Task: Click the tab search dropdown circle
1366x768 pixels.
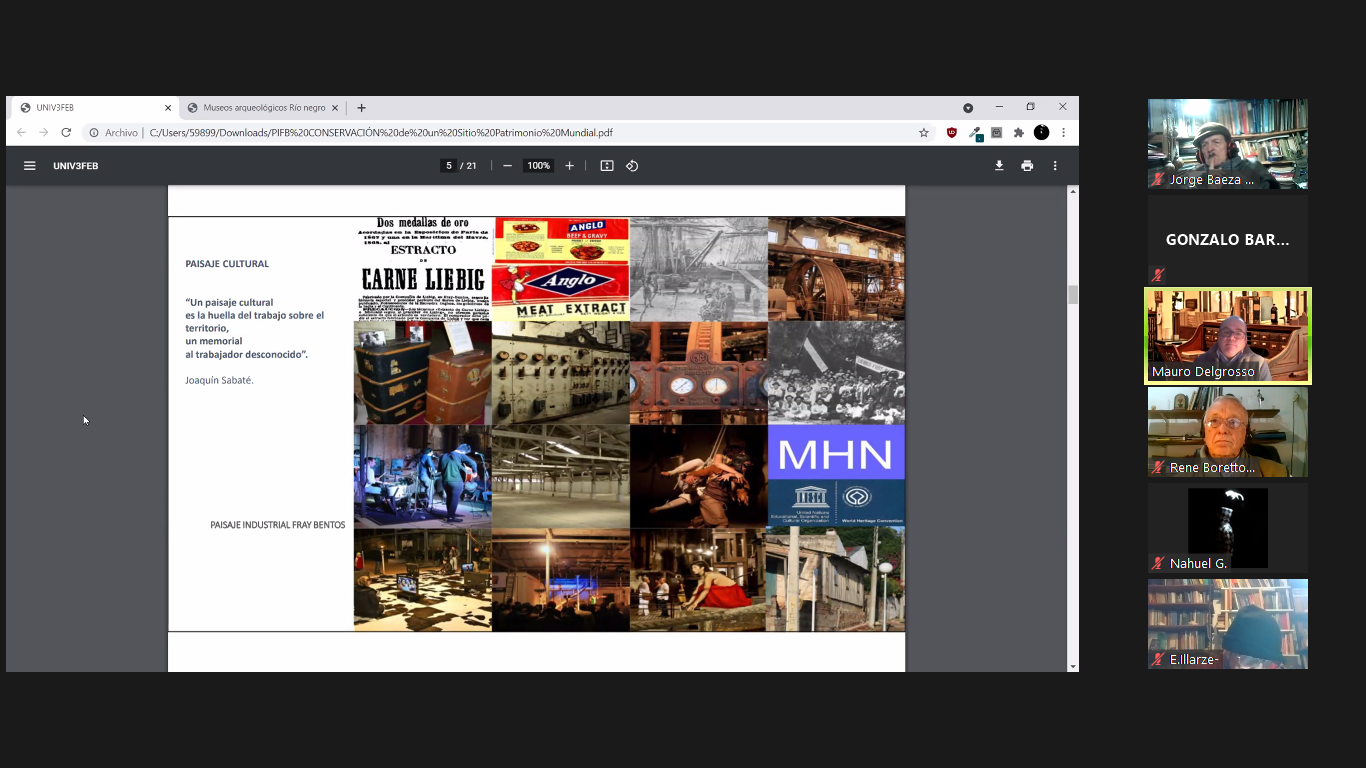Action: coord(968,108)
